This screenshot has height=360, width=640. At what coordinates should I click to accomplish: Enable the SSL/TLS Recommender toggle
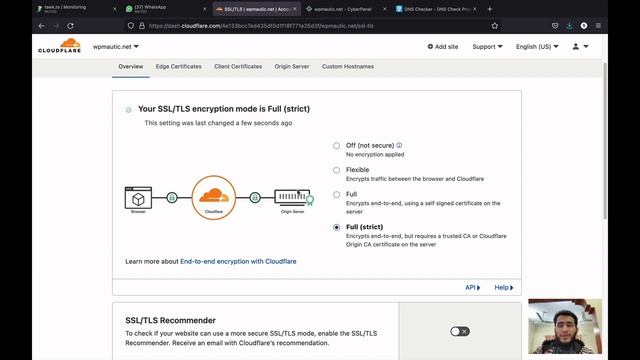460,331
